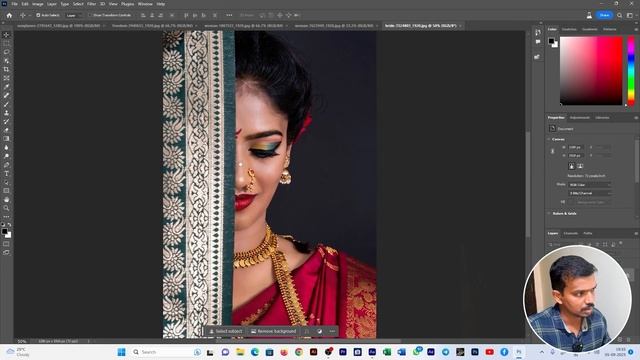640x360 pixels.
Task: Select the Spot Healing Brush tool
Action: (6, 96)
